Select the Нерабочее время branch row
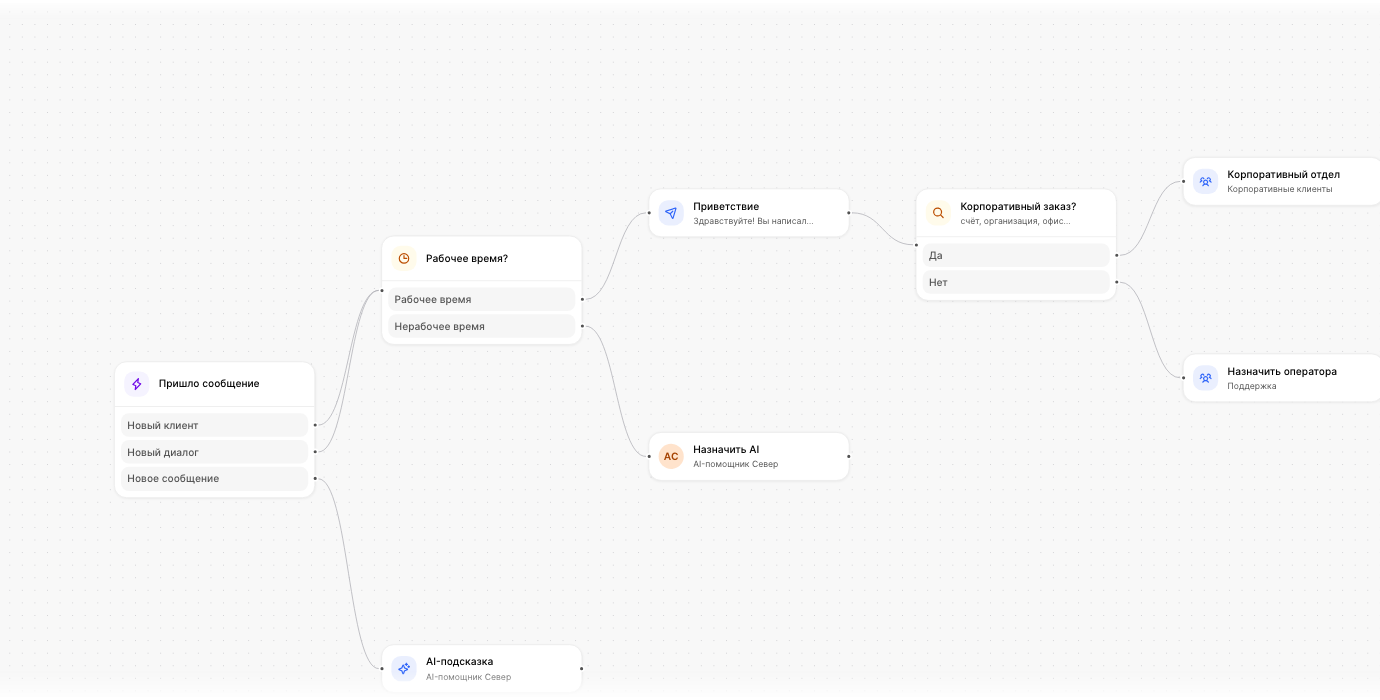Image resolution: width=1380 pixels, height=700 pixels. coord(482,326)
